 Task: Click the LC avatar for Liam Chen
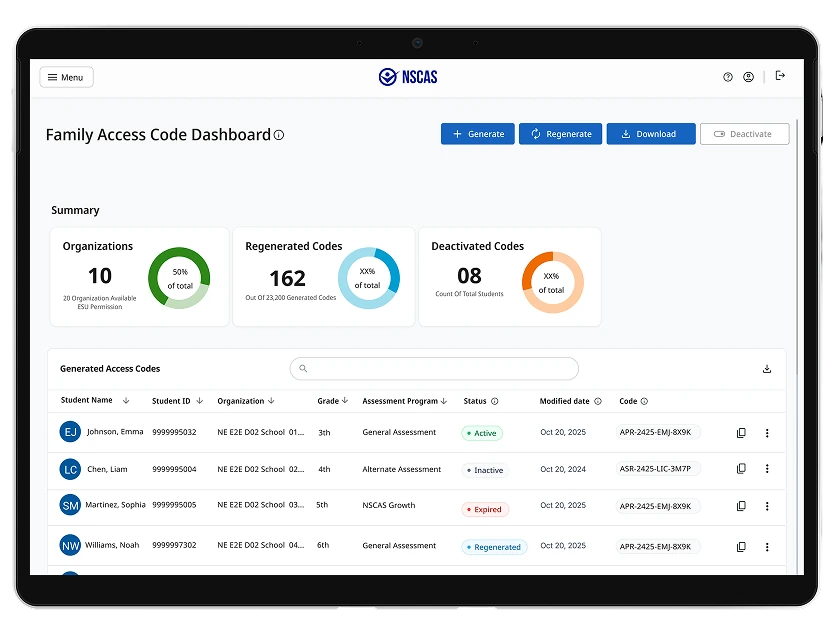tap(70, 469)
